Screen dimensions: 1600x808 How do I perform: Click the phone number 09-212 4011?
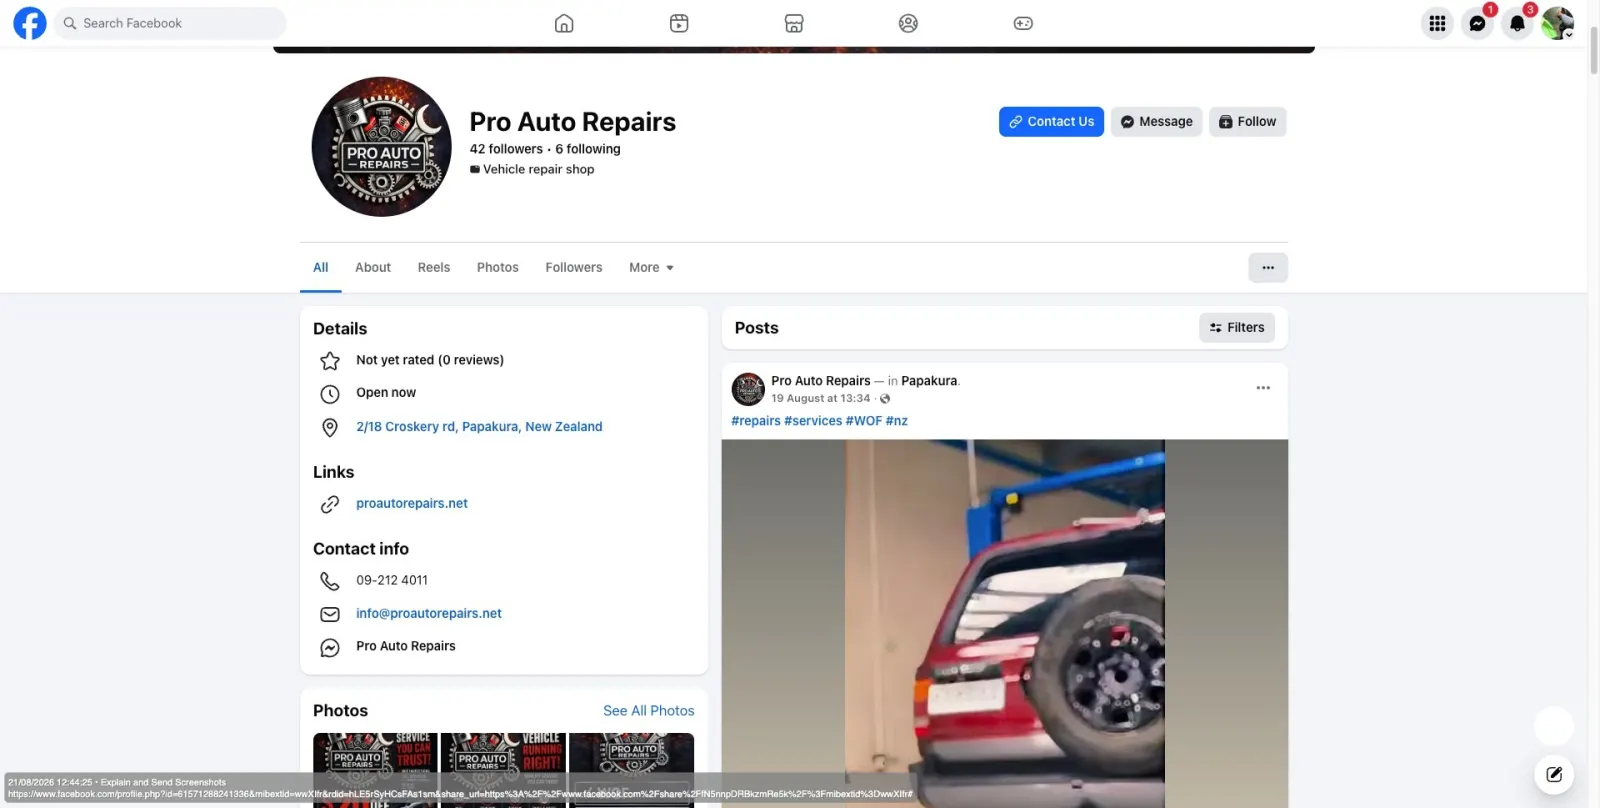click(392, 580)
